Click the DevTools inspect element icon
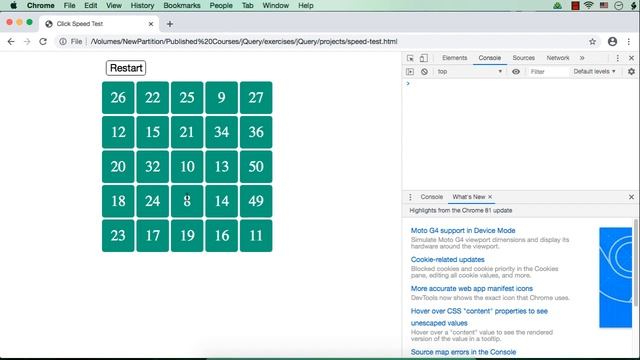Image resolution: width=640 pixels, height=360 pixels. (410, 58)
